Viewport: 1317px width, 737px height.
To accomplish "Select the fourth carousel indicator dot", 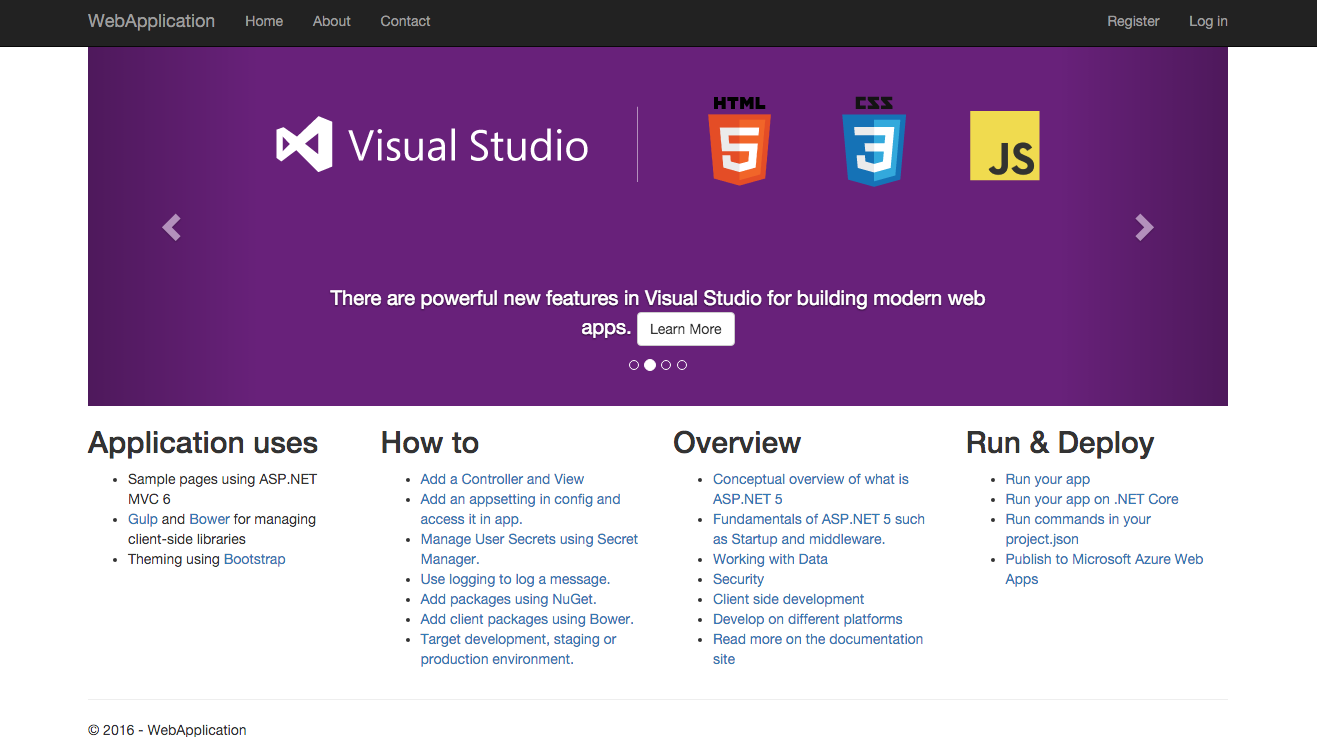I will [x=682, y=365].
